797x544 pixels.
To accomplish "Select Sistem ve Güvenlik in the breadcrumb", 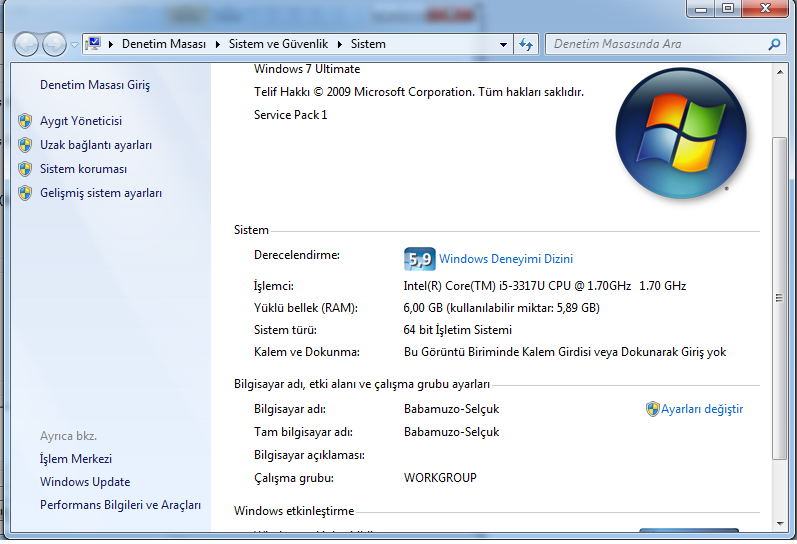I will pos(279,44).
